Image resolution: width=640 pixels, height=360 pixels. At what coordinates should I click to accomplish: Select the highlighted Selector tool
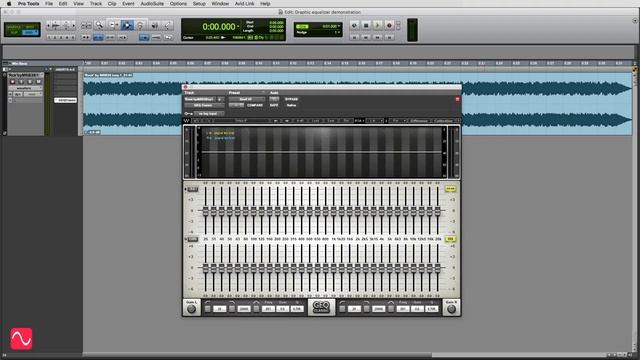[x=127, y=25]
